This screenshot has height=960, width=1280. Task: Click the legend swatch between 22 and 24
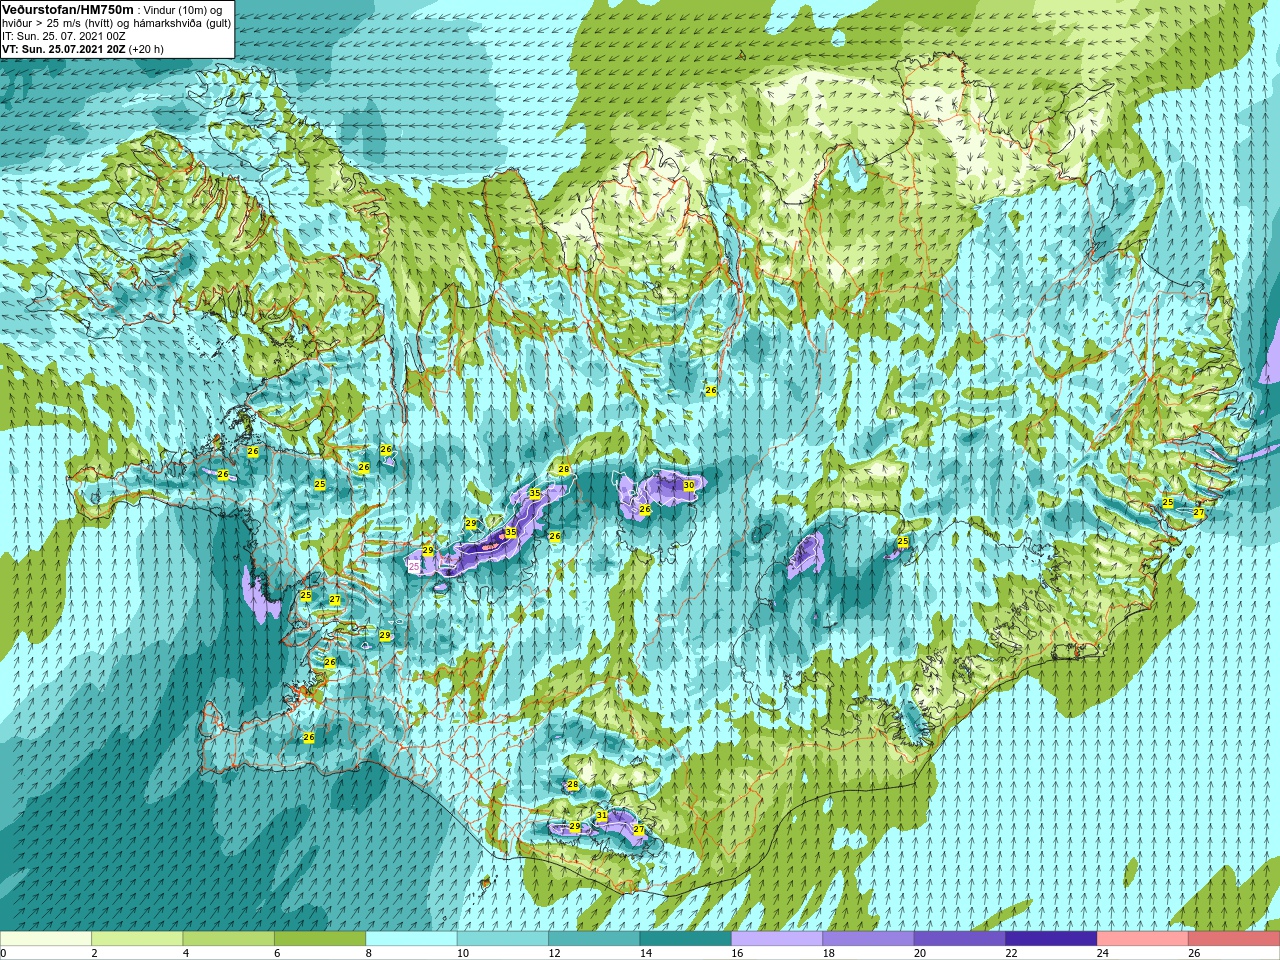pyautogui.click(x=1052, y=939)
